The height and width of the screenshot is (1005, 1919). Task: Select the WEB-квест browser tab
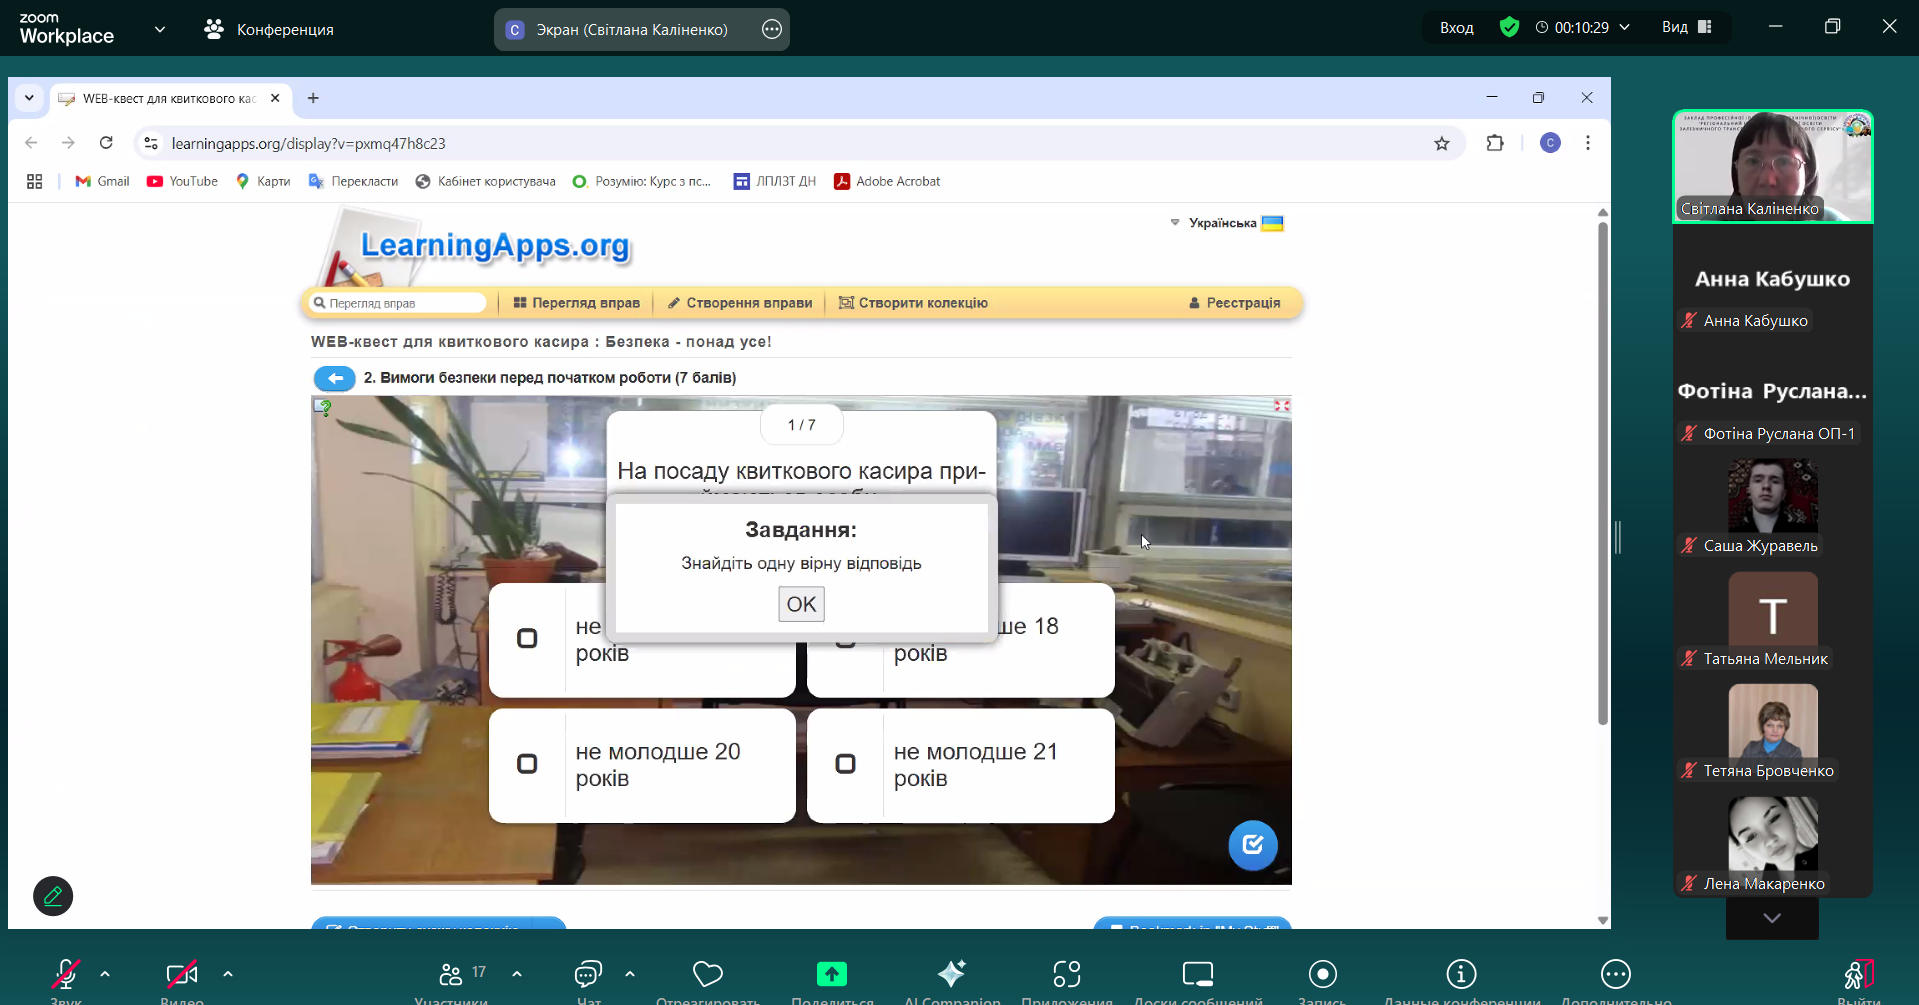[x=168, y=98]
